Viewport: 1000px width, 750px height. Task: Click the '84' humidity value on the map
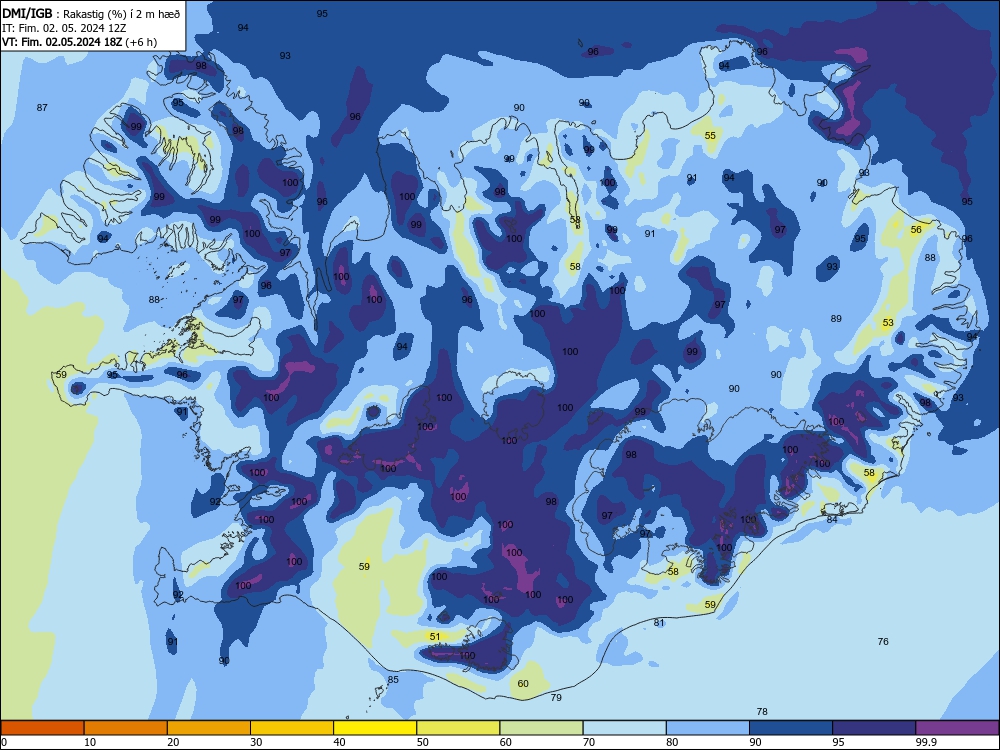pyautogui.click(x=832, y=519)
